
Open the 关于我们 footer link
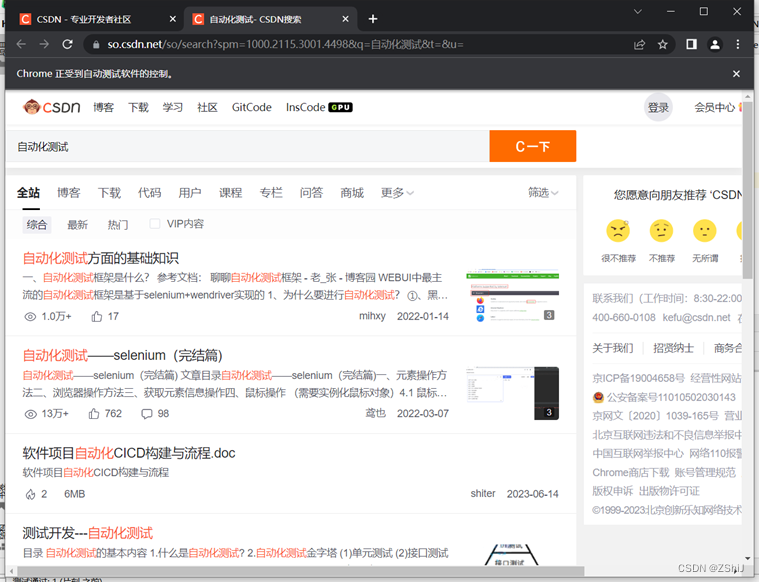point(613,348)
